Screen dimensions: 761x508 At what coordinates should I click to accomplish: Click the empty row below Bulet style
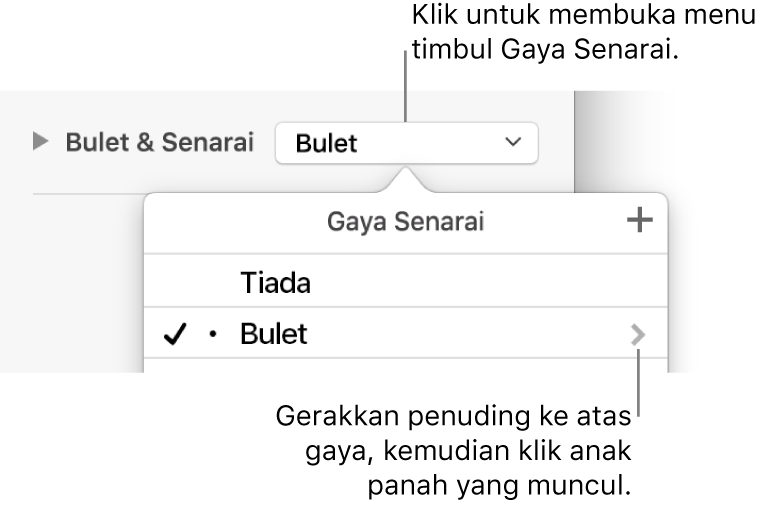pyautogui.click(x=405, y=365)
